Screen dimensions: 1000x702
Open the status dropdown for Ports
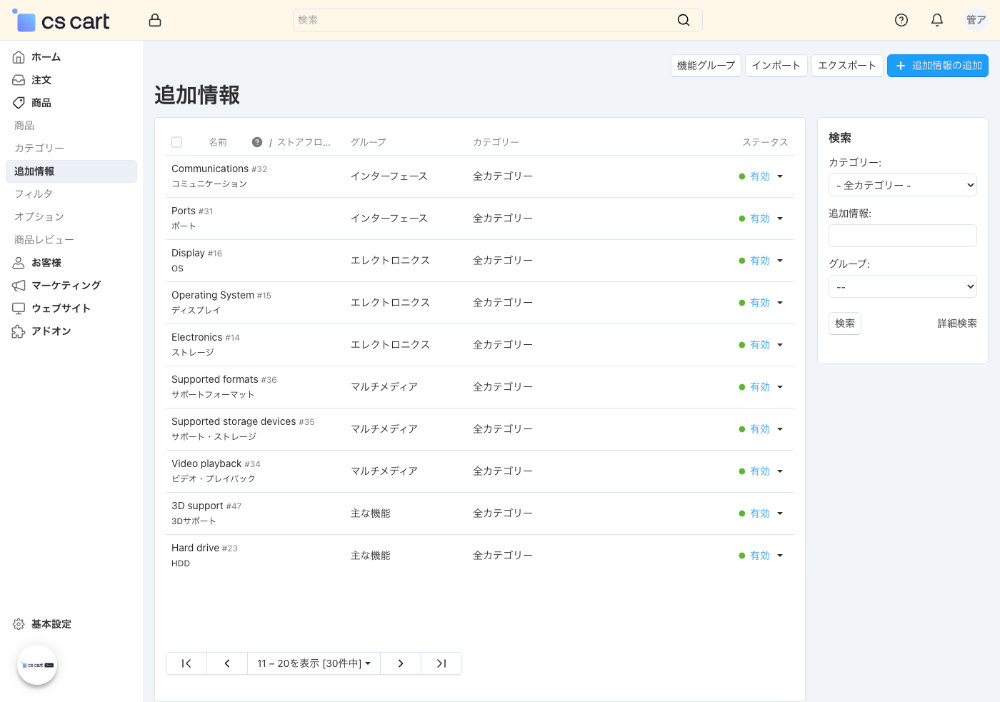click(x=781, y=218)
